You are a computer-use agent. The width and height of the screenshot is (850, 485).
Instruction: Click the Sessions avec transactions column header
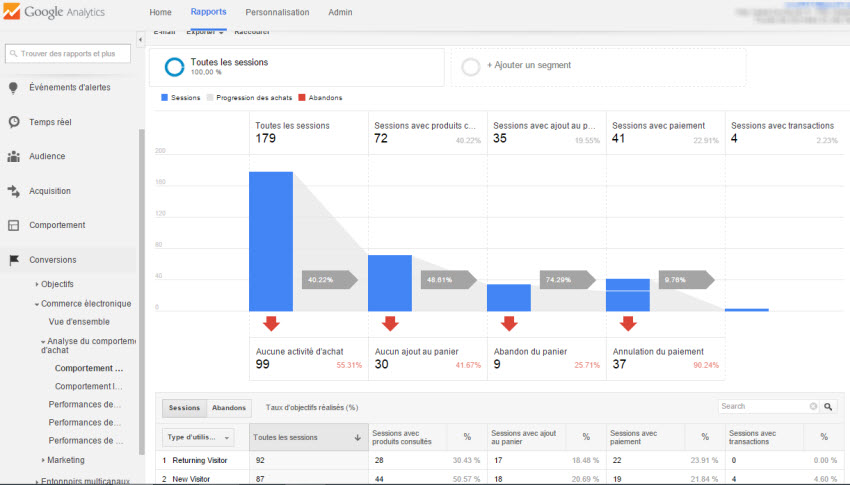coord(752,437)
